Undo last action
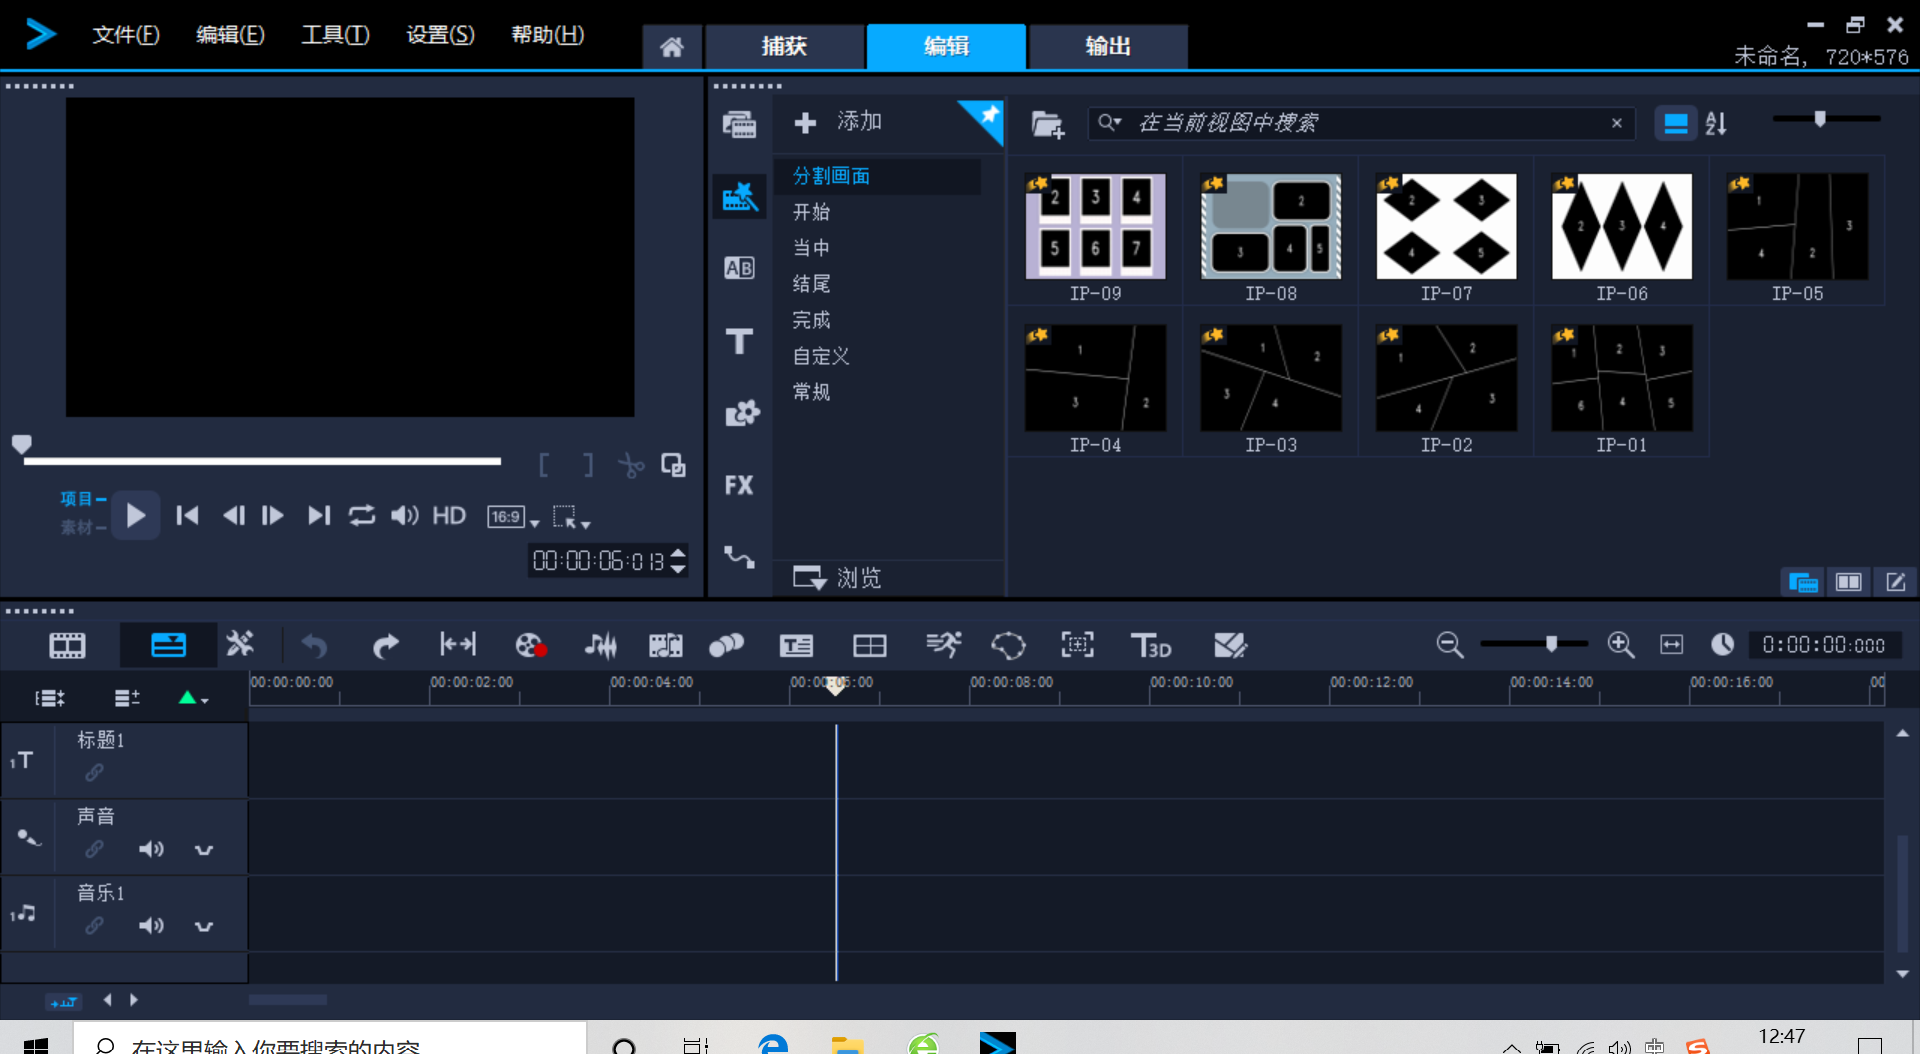 pos(314,646)
